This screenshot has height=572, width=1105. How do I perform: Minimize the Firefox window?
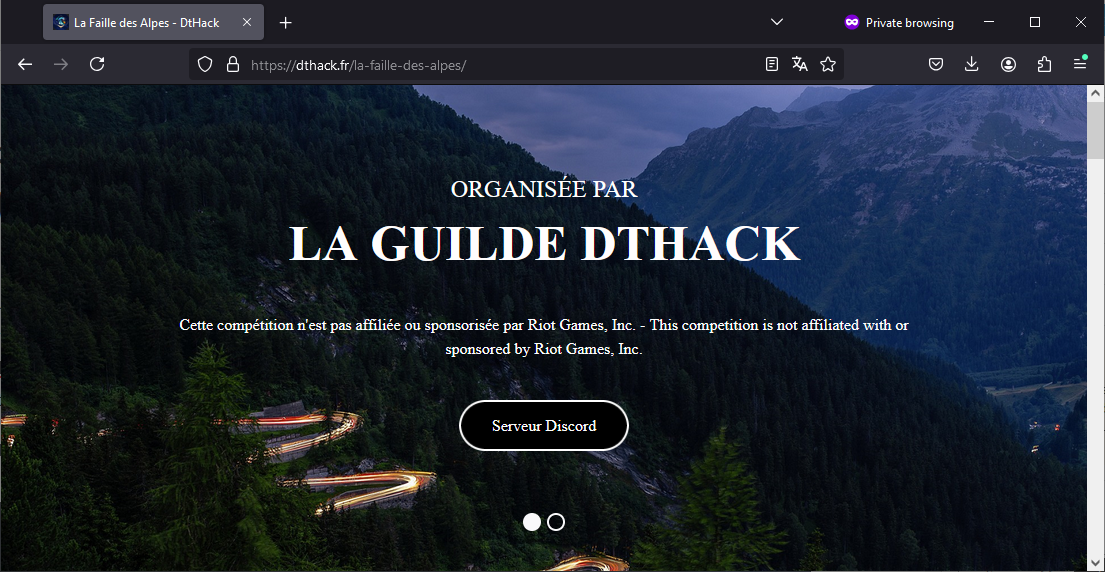[989, 23]
